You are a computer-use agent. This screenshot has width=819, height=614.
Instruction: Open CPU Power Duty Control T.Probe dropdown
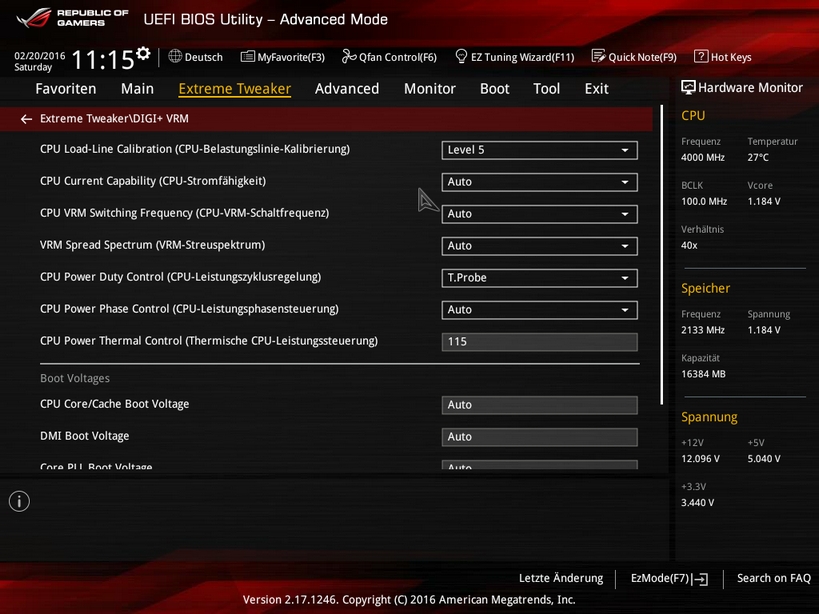tap(540, 278)
